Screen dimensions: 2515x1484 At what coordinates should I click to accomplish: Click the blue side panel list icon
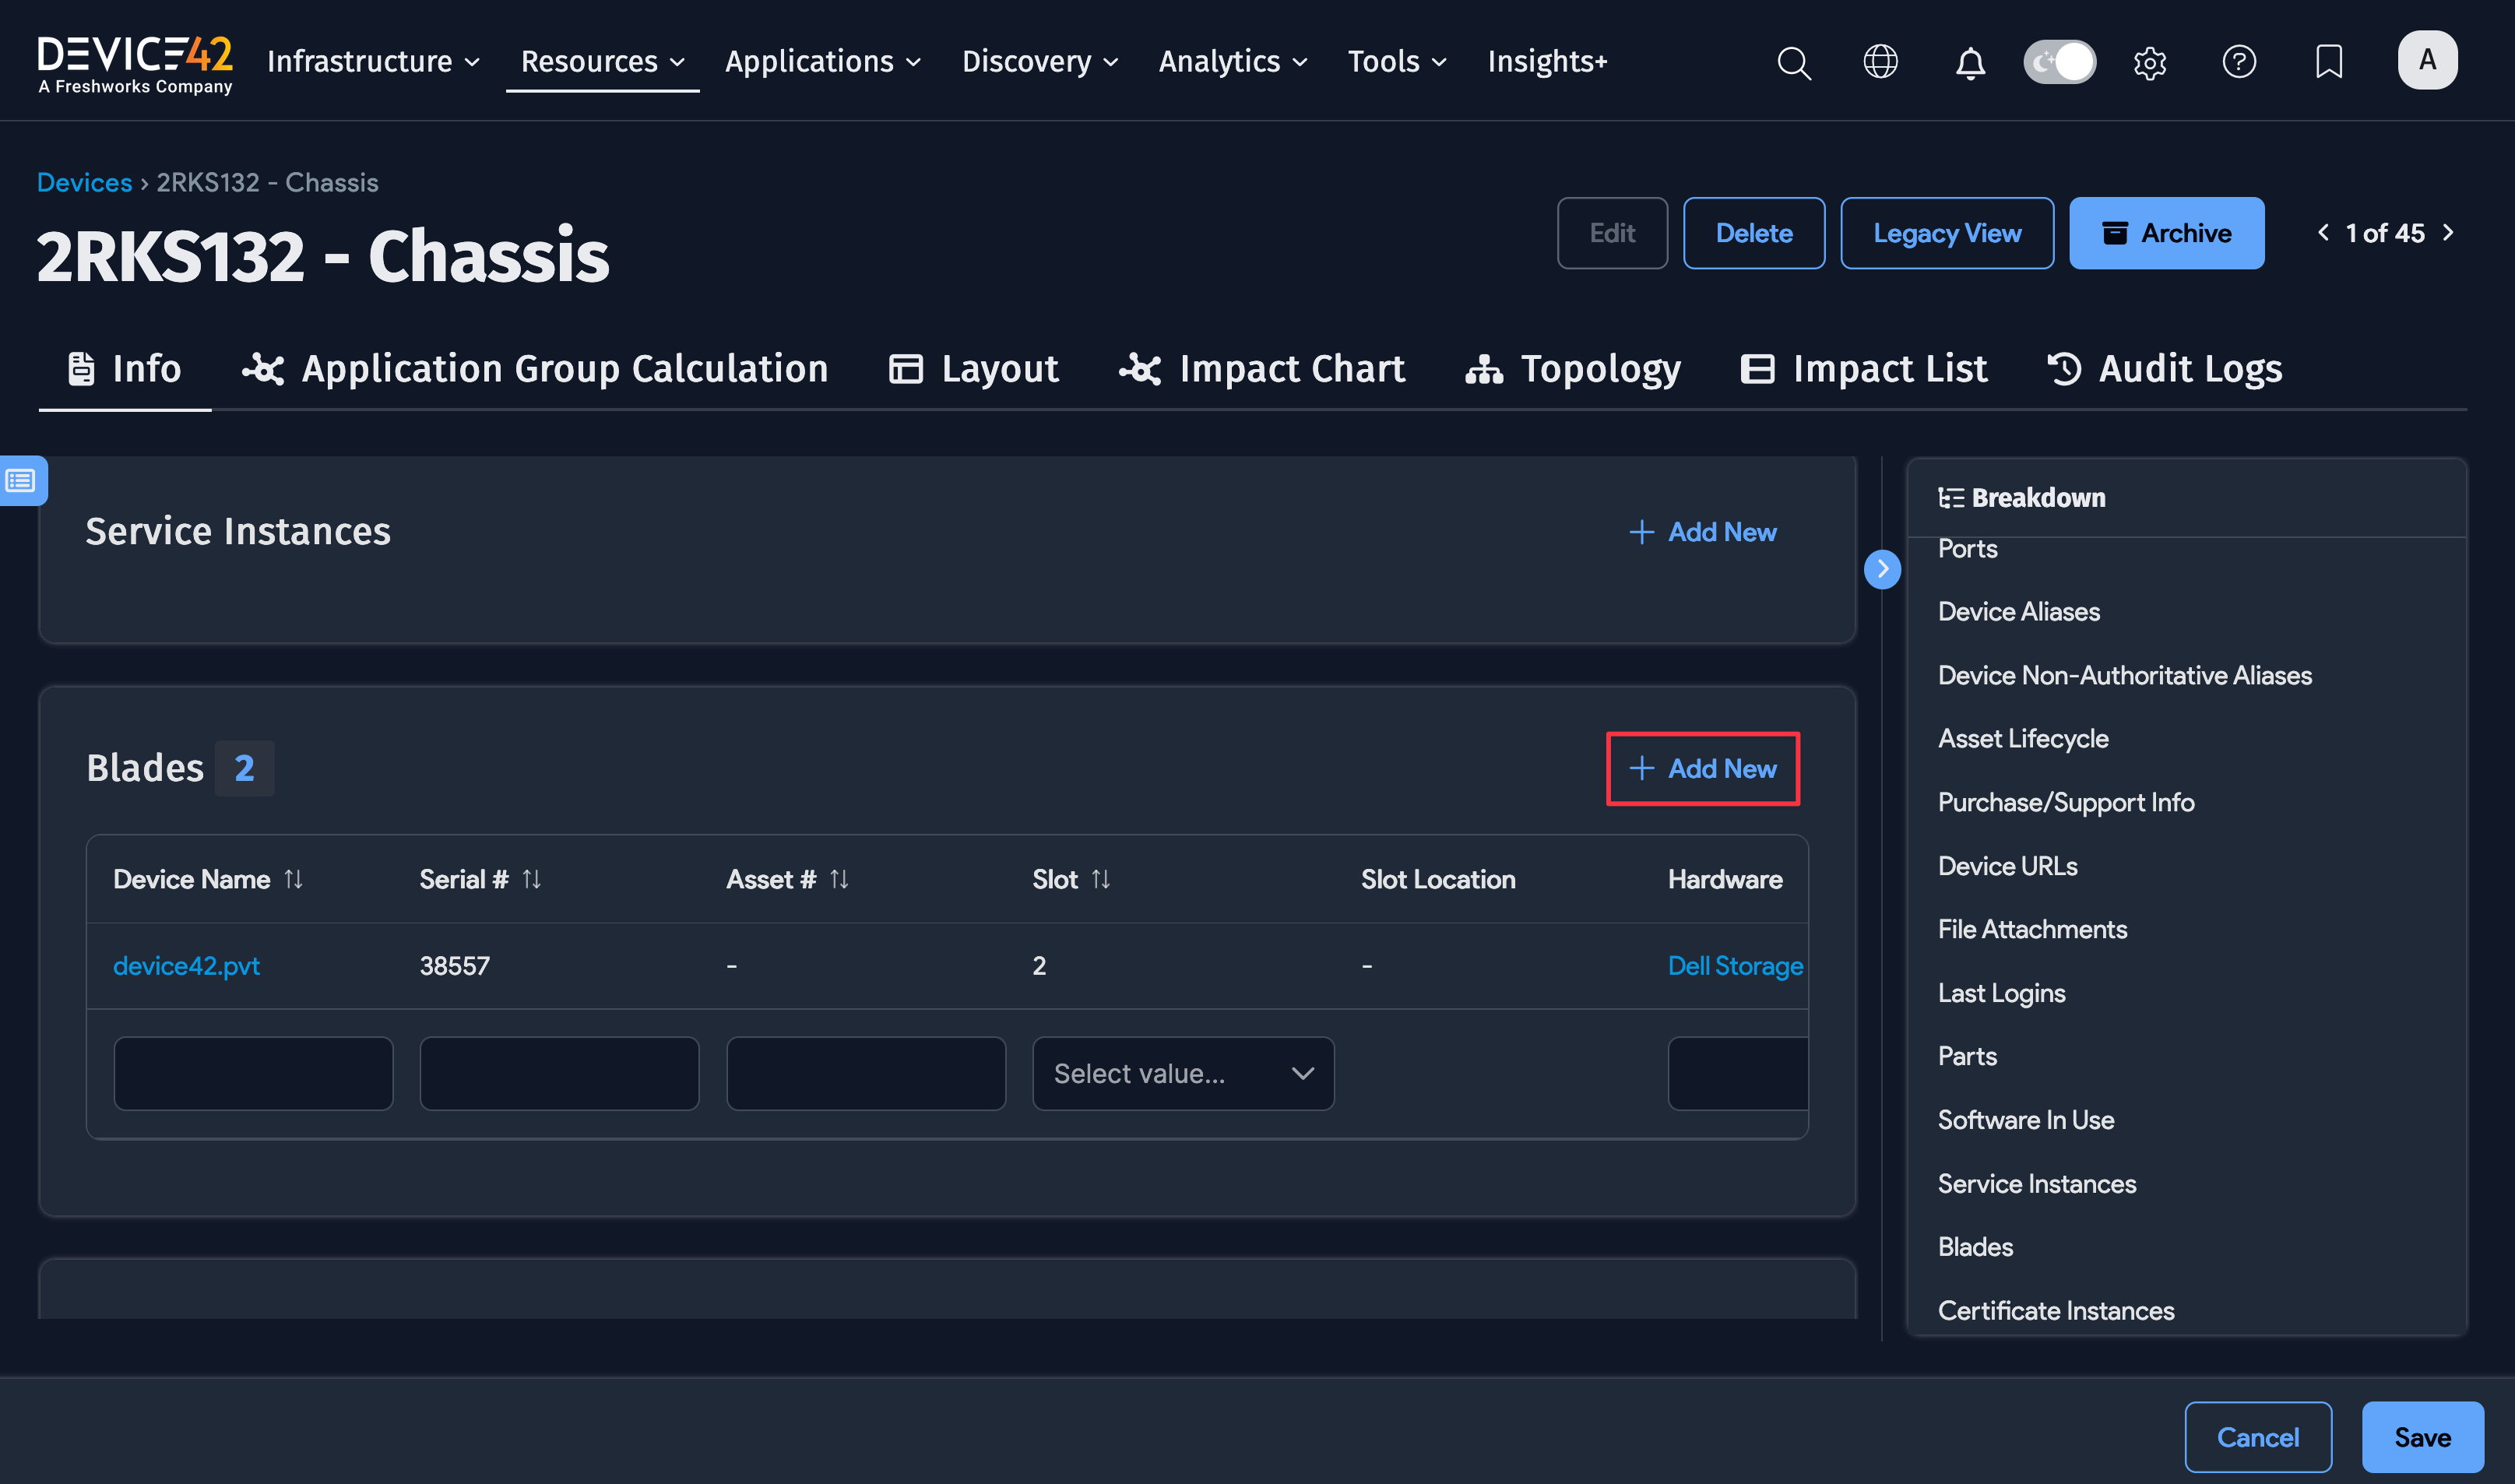point(22,481)
